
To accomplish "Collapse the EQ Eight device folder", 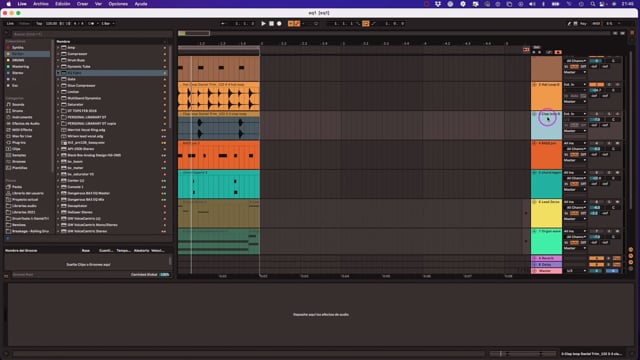I will click(x=58, y=73).
